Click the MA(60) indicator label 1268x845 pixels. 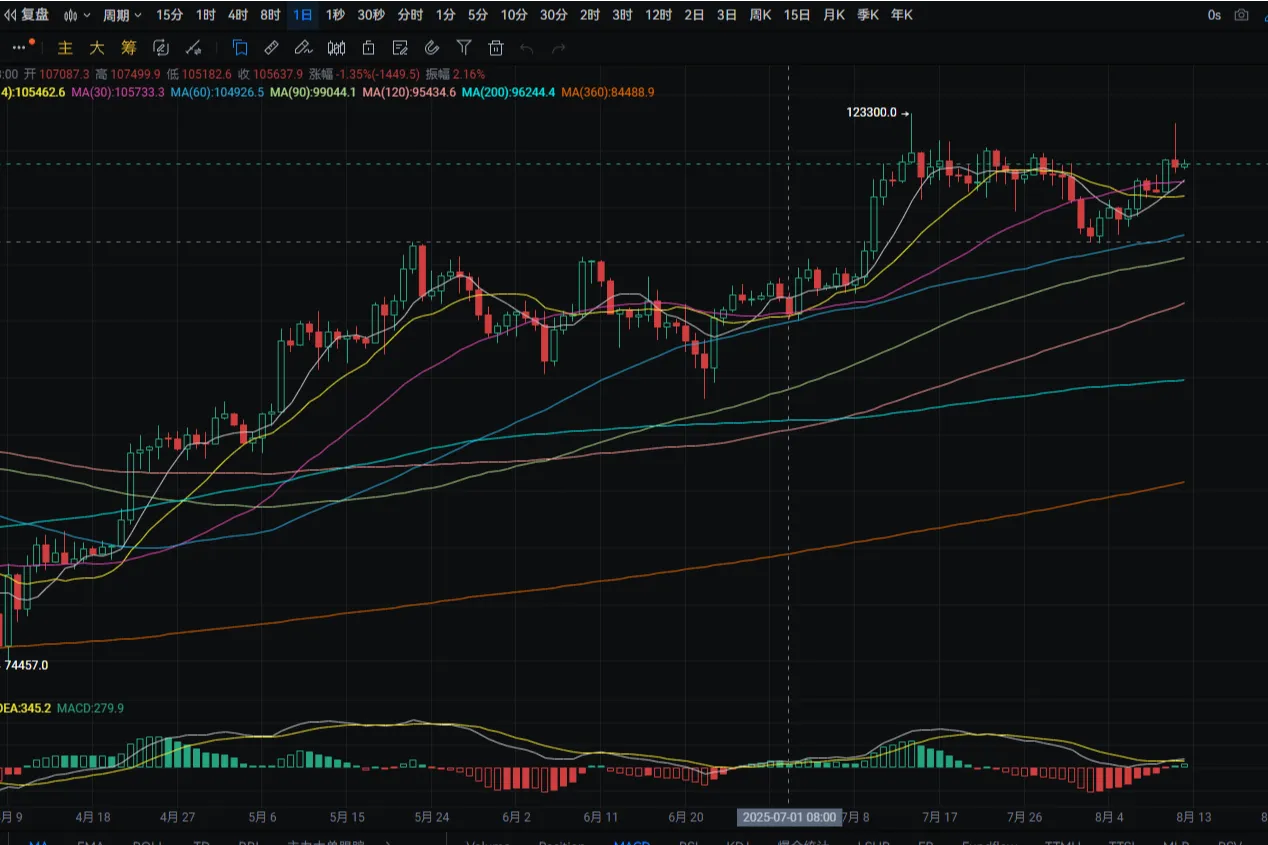point(217,92)
